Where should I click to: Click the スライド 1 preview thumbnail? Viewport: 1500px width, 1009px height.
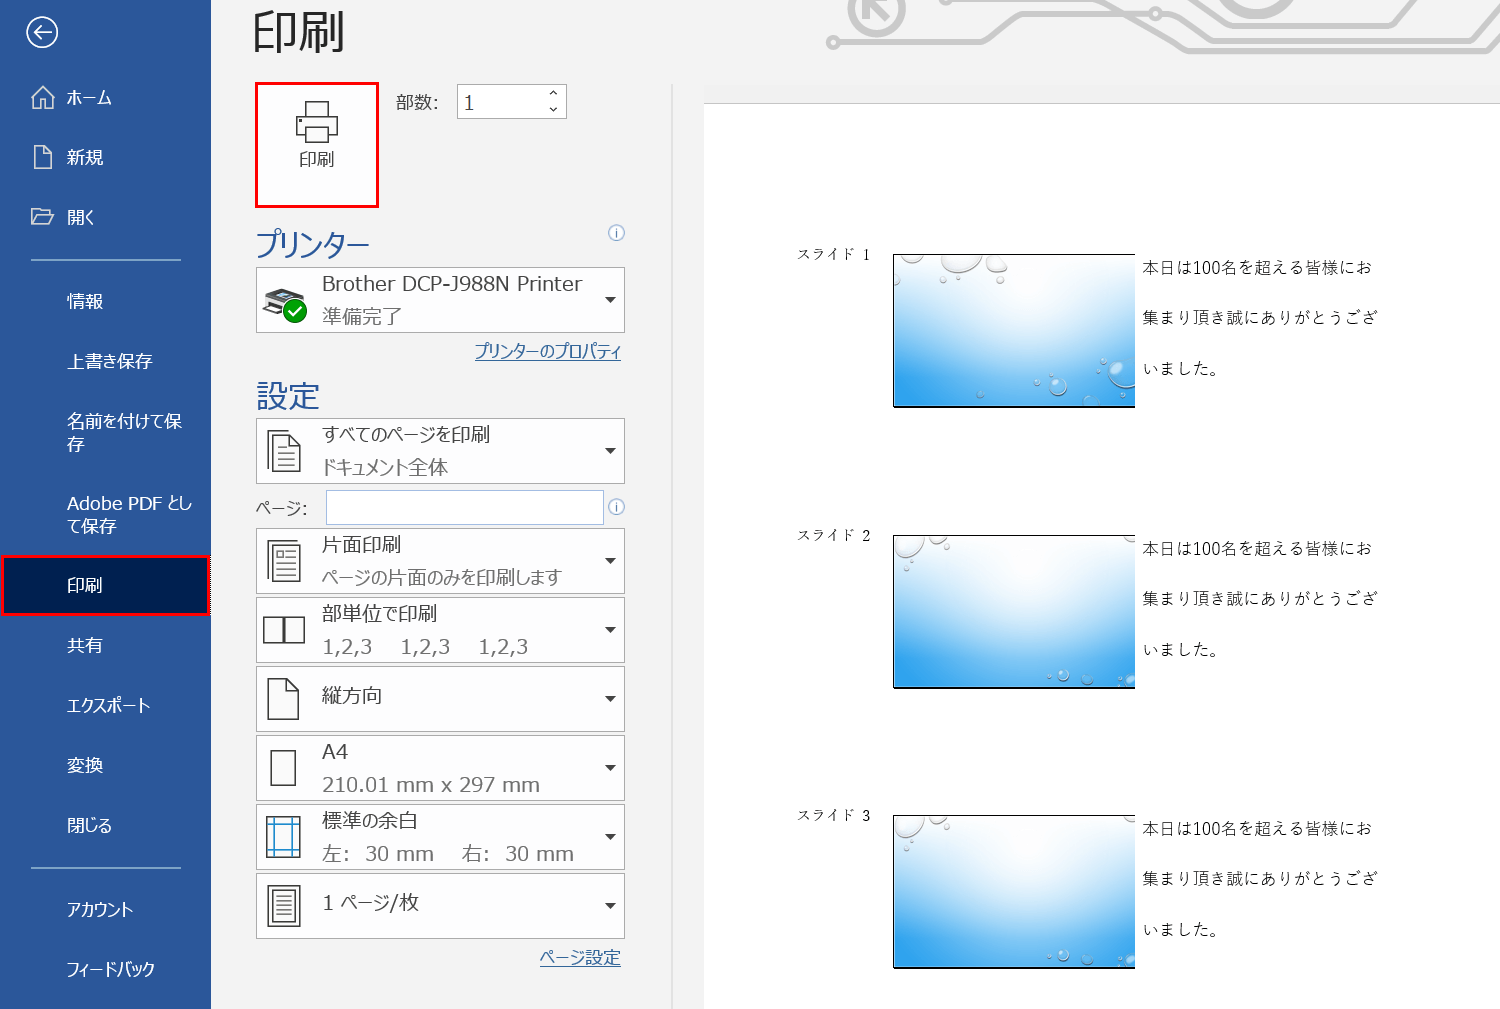[x=1014, y=331]
